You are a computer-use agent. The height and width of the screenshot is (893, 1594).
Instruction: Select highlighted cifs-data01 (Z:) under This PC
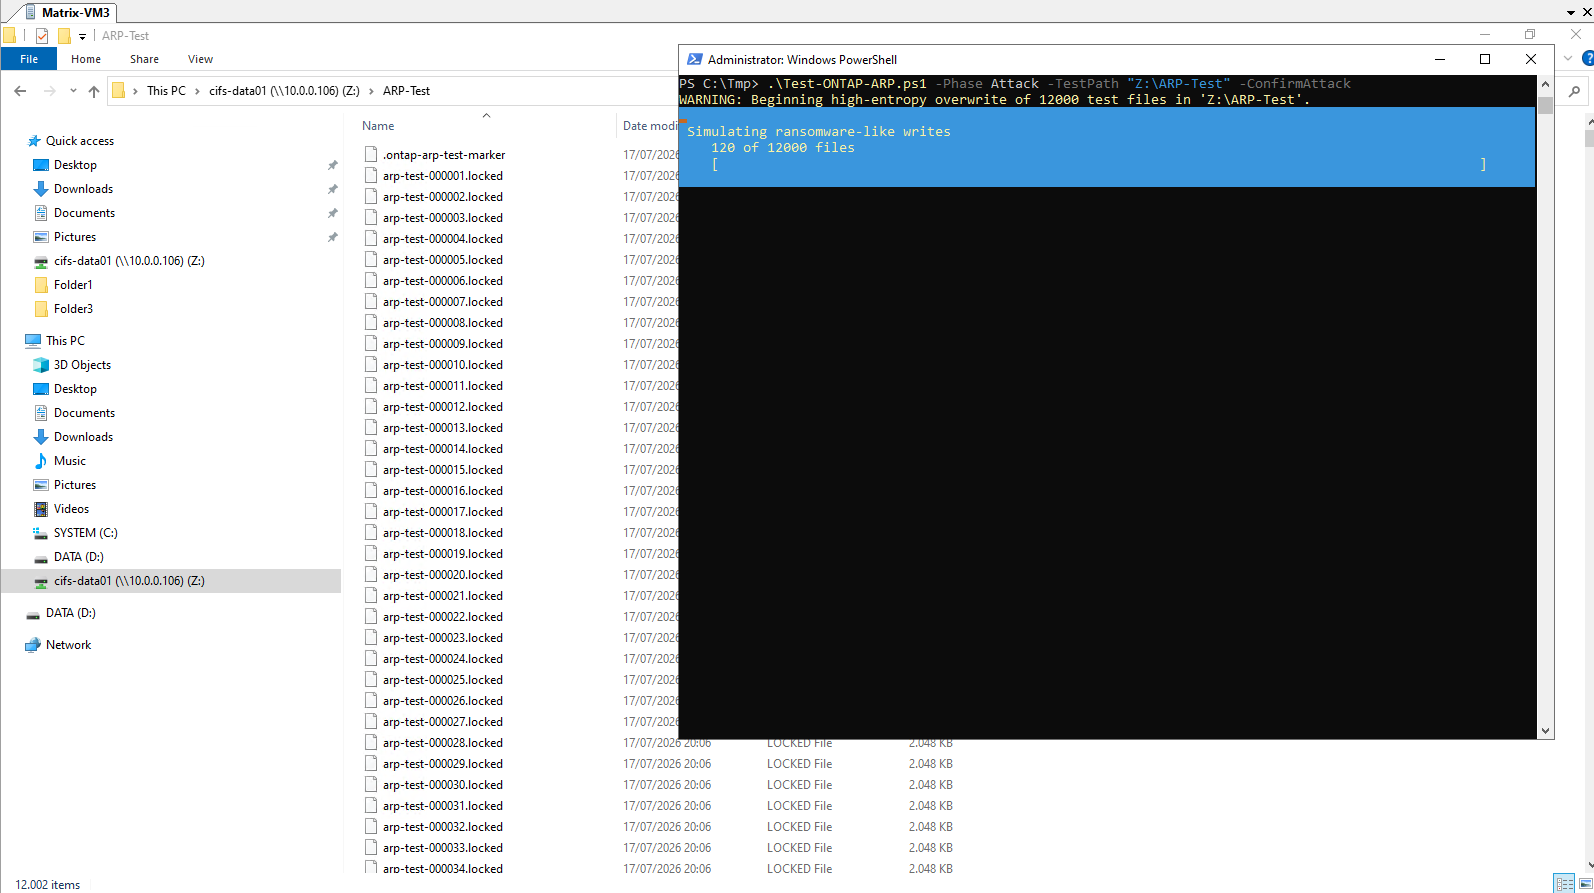coord(171,581)
